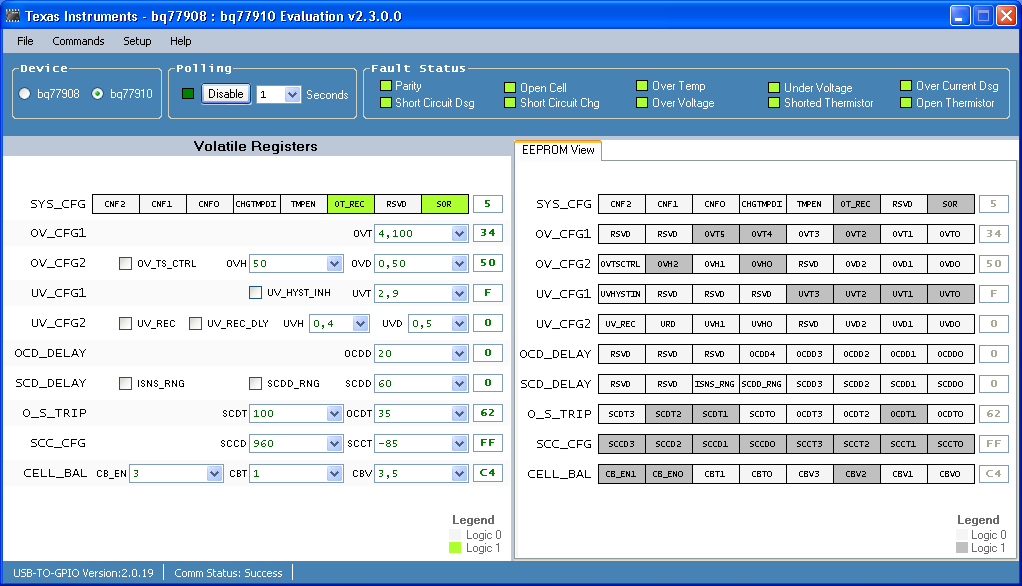Viewport: 1022px width, 586px height.
Task: Click the UVHYSTIN bit in EEPROM UV_CFG1
Action: 621,294
